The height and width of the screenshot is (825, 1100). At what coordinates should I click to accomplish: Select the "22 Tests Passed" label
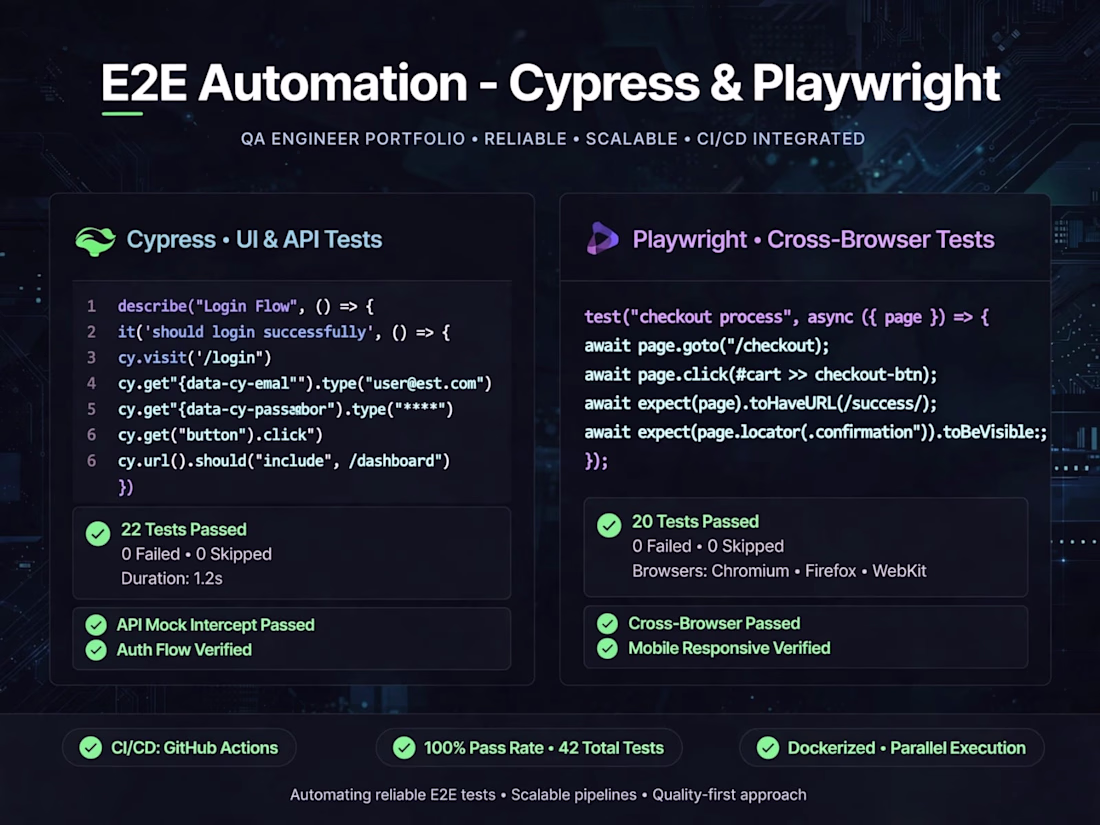click(x=184, y=530)
